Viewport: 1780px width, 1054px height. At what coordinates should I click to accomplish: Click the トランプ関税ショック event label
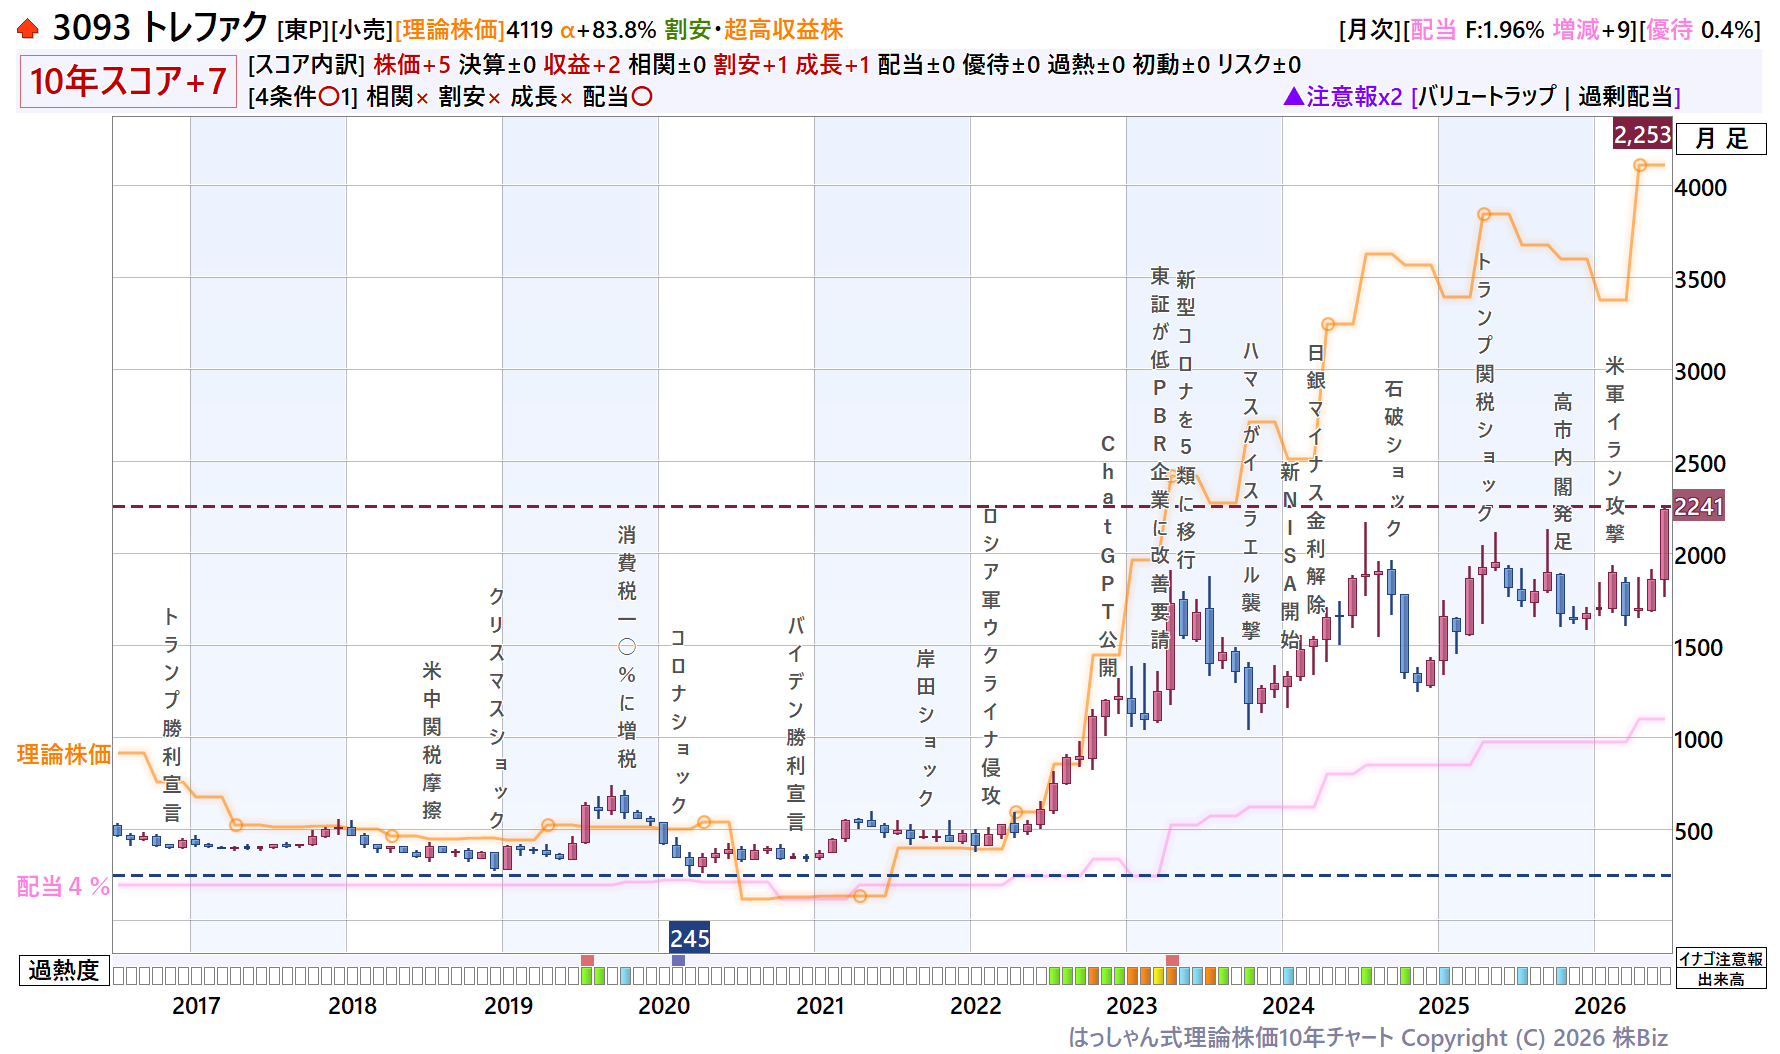(x=1485, y=387)
